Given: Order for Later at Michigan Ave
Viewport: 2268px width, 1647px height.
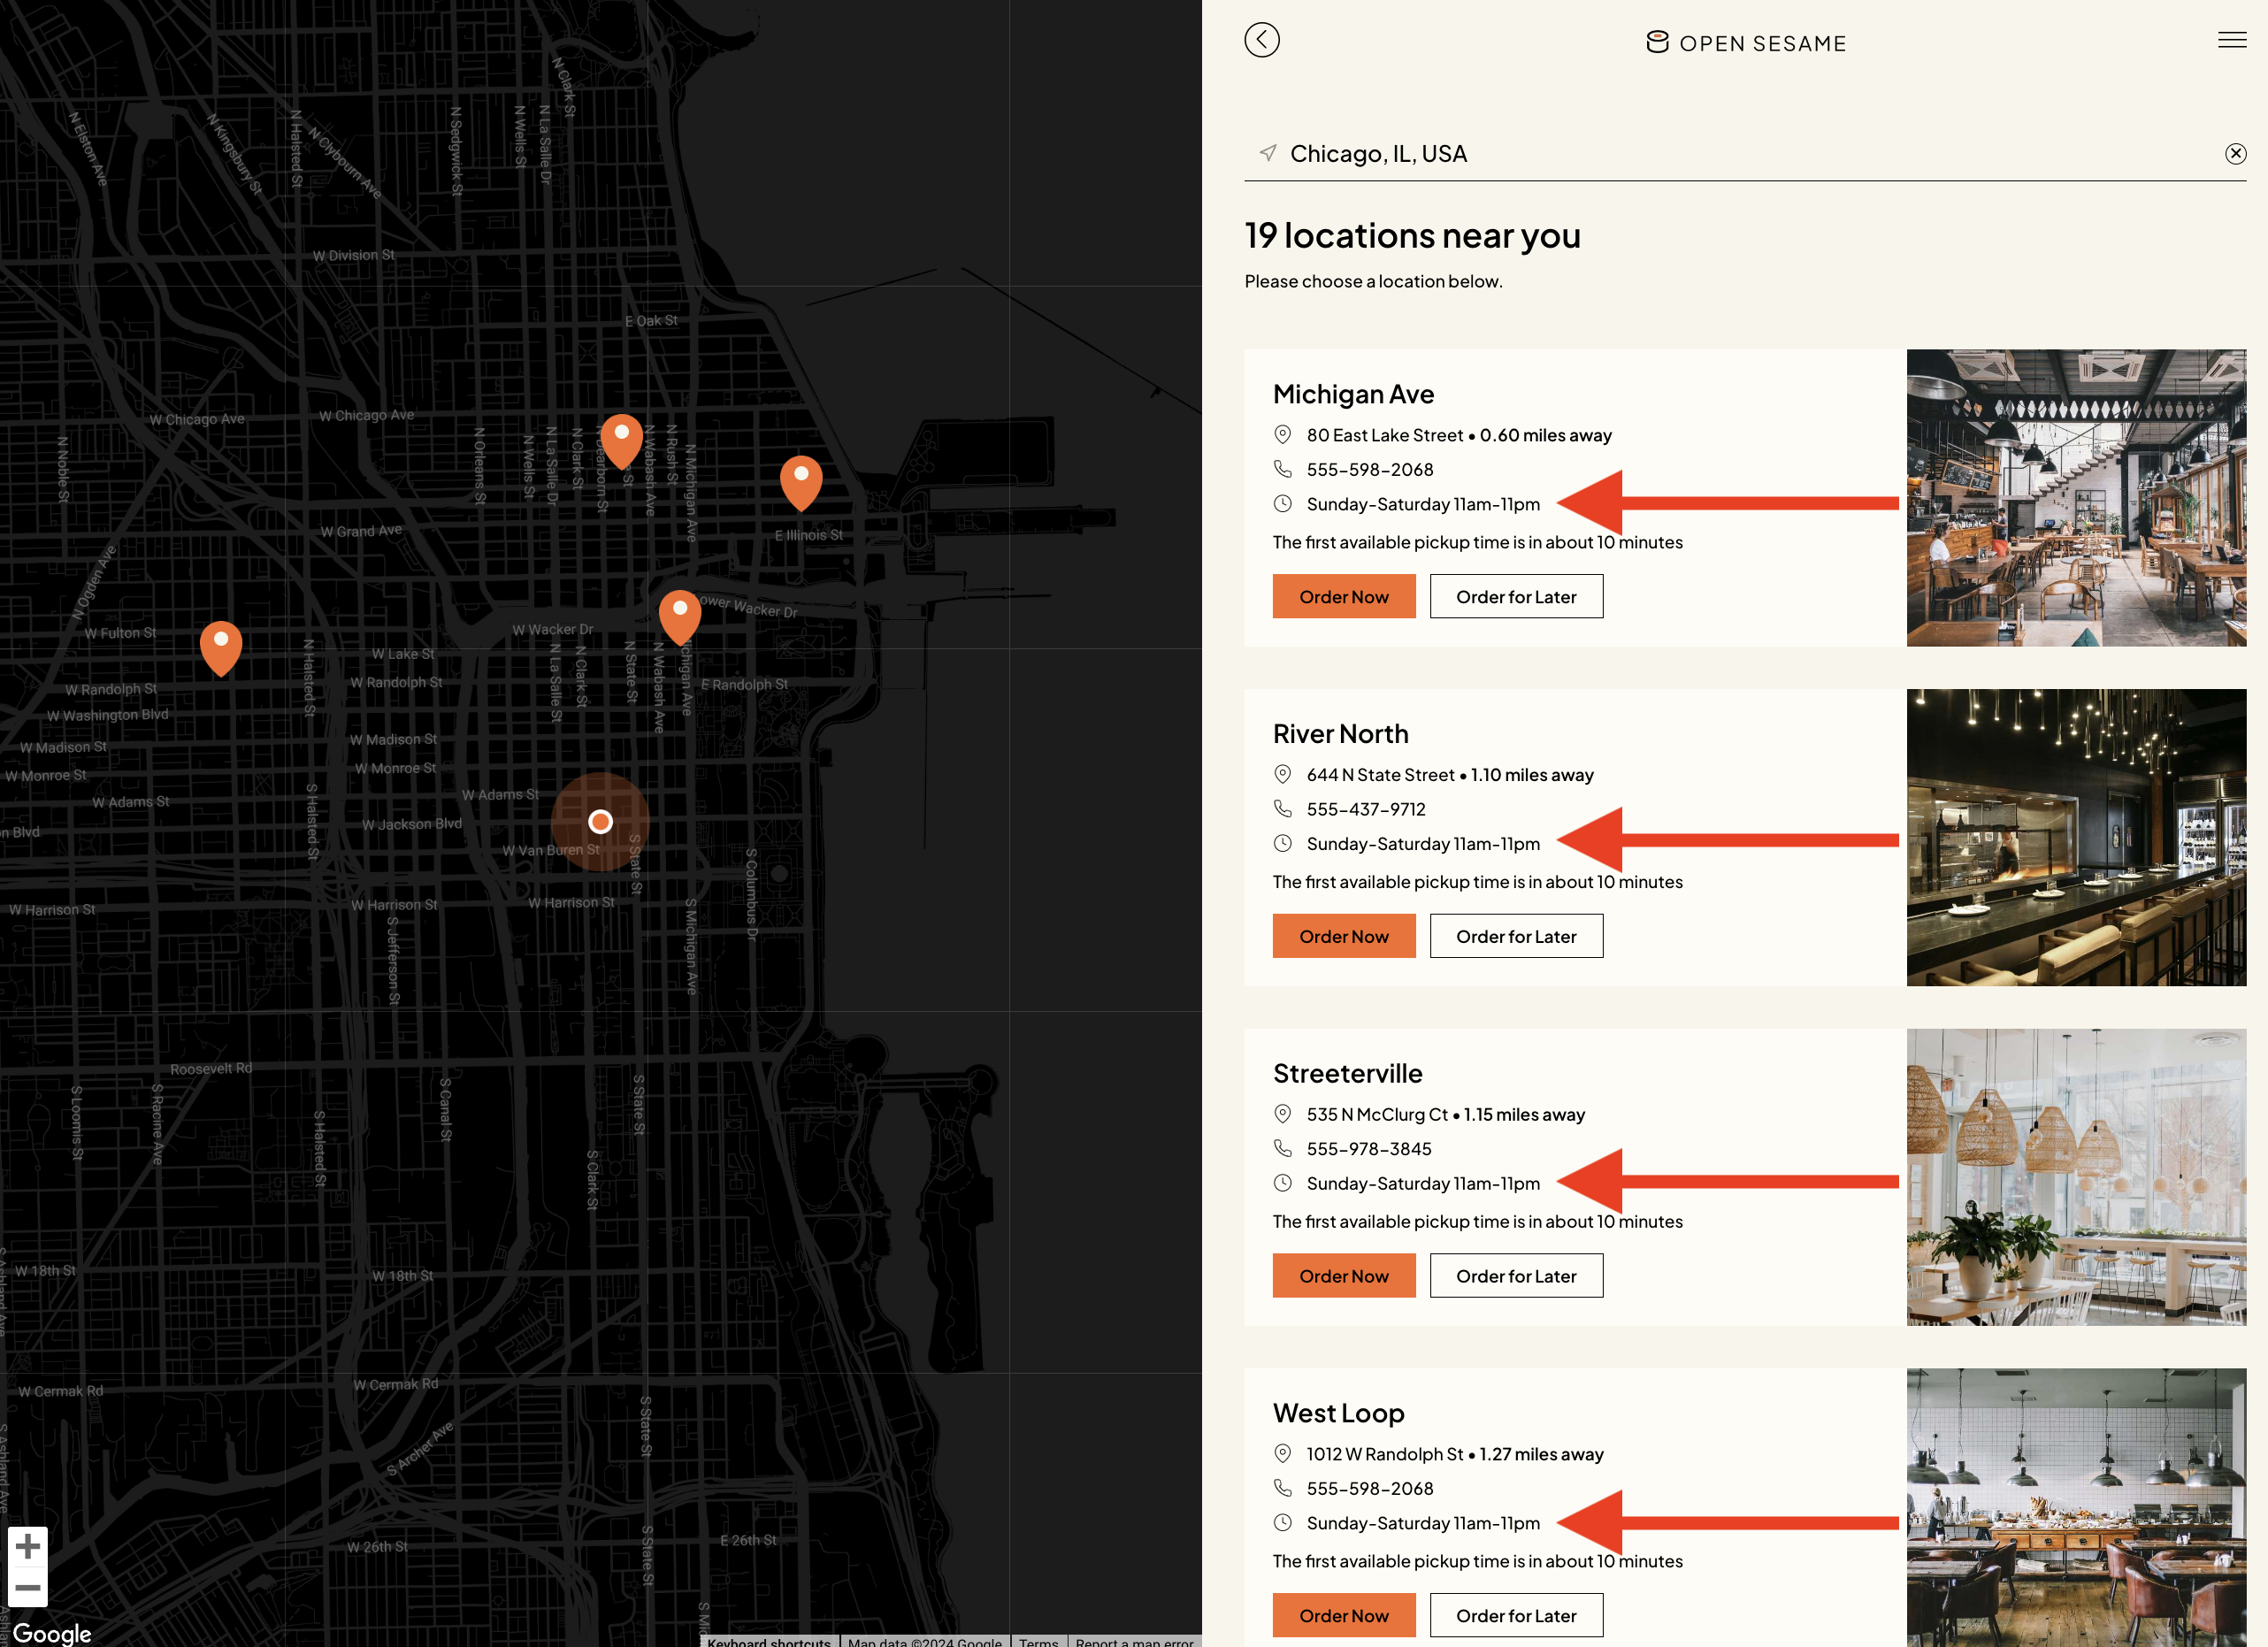Looking at the screenshot, I should 1515,596.
